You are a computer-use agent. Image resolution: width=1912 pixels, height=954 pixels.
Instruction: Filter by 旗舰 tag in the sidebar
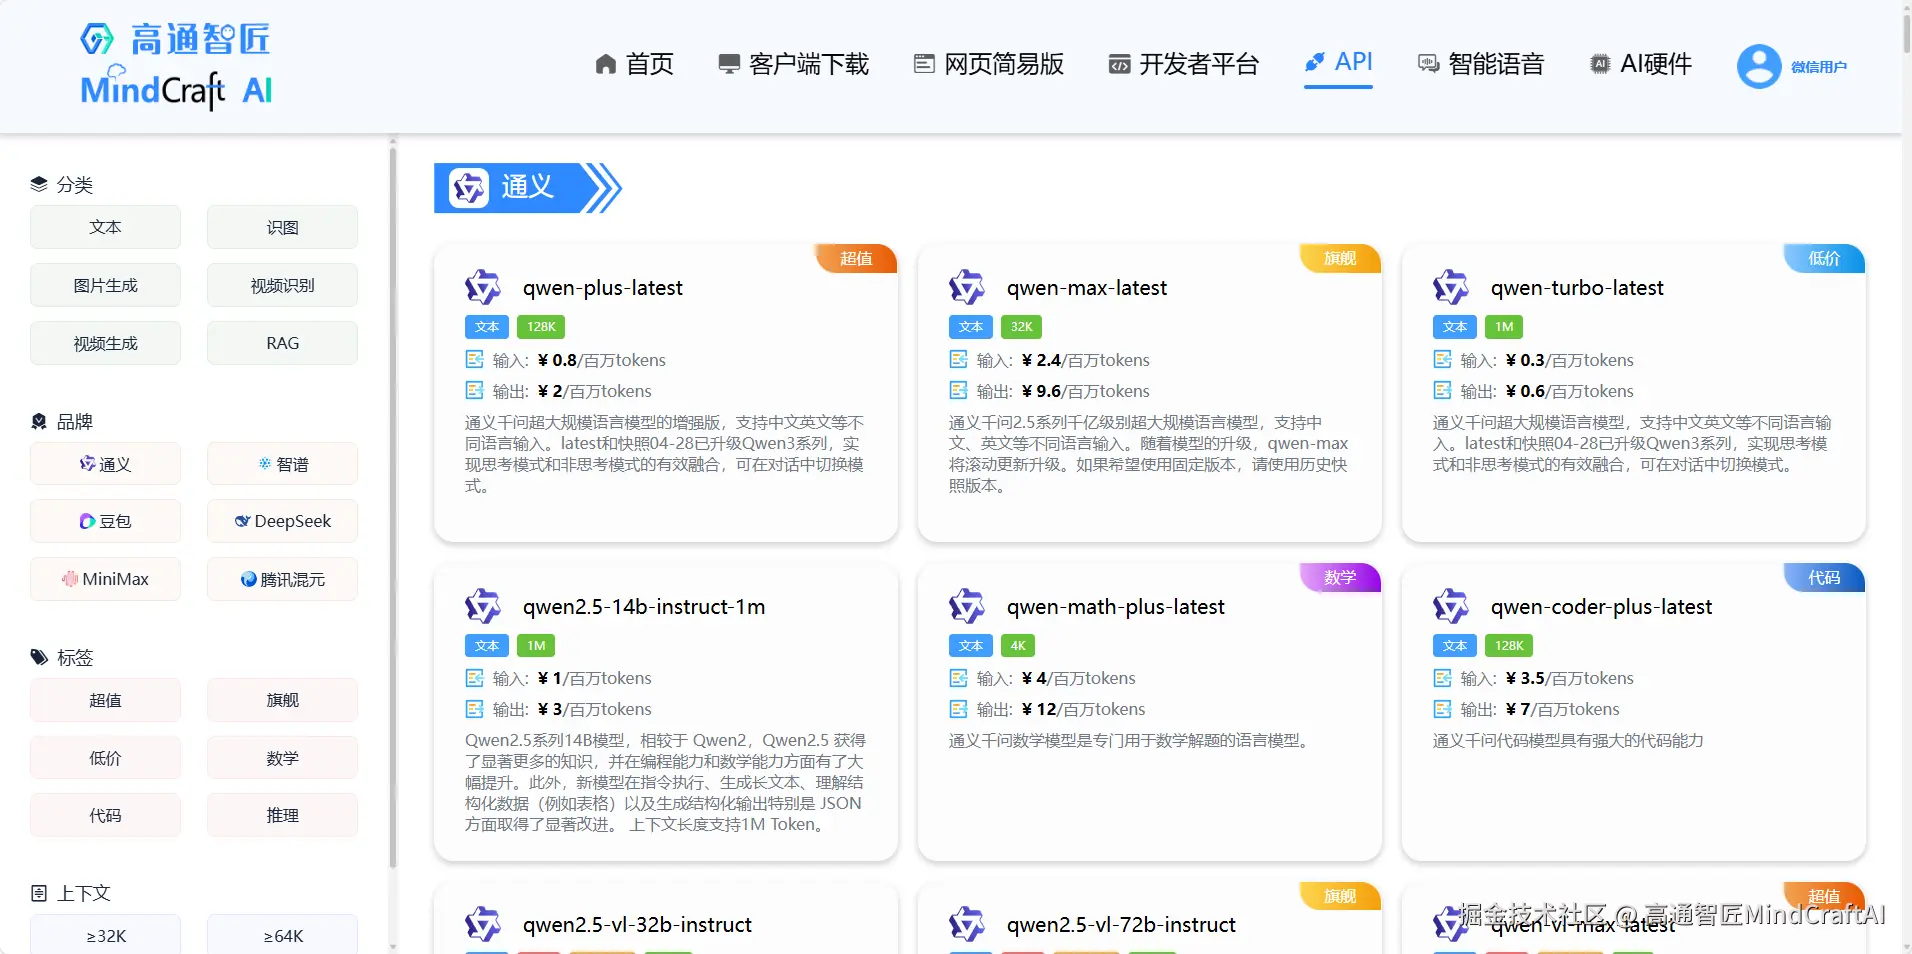click(282, 700)
